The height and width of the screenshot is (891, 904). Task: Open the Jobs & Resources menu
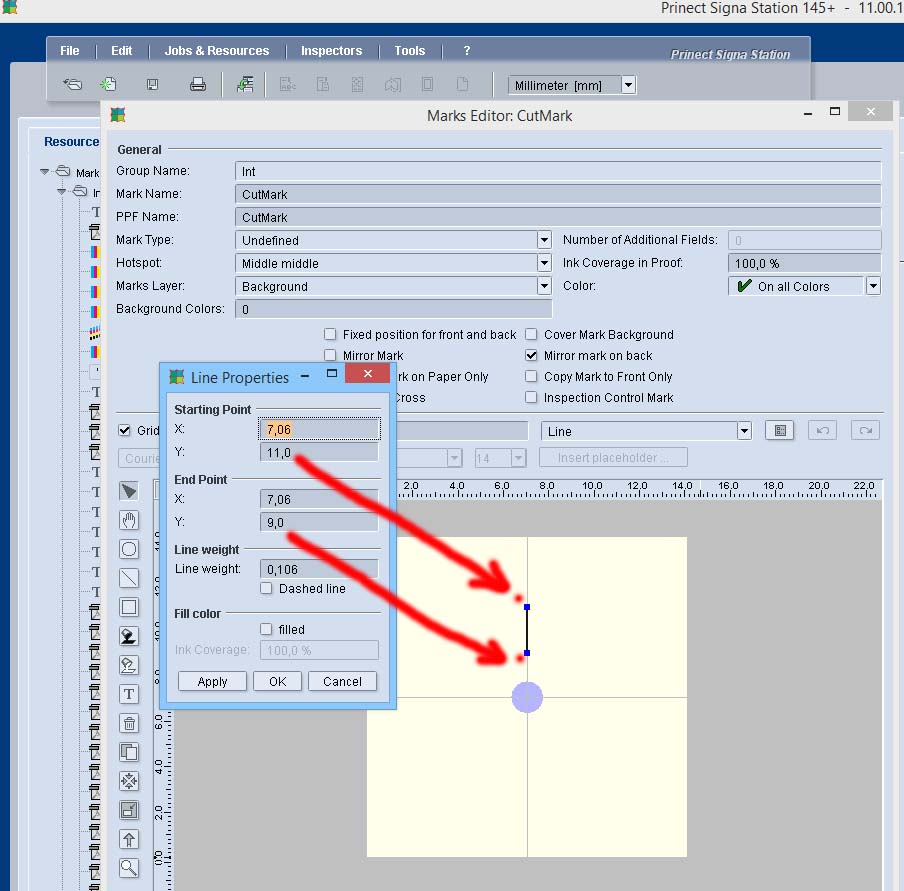(217, 51)
